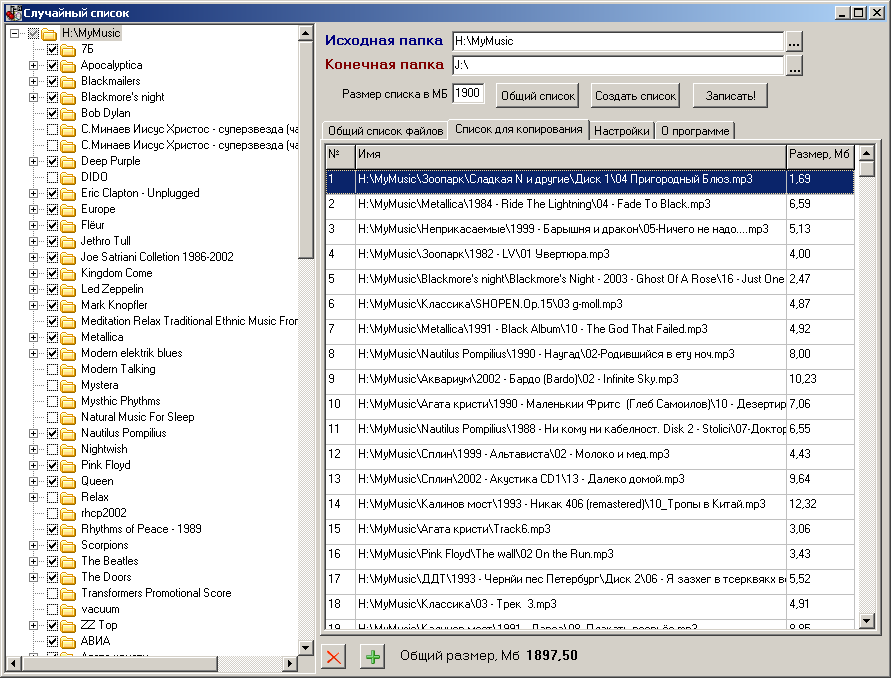
Task: Click the The Beatles folder icon
Action: coord(68,561)
